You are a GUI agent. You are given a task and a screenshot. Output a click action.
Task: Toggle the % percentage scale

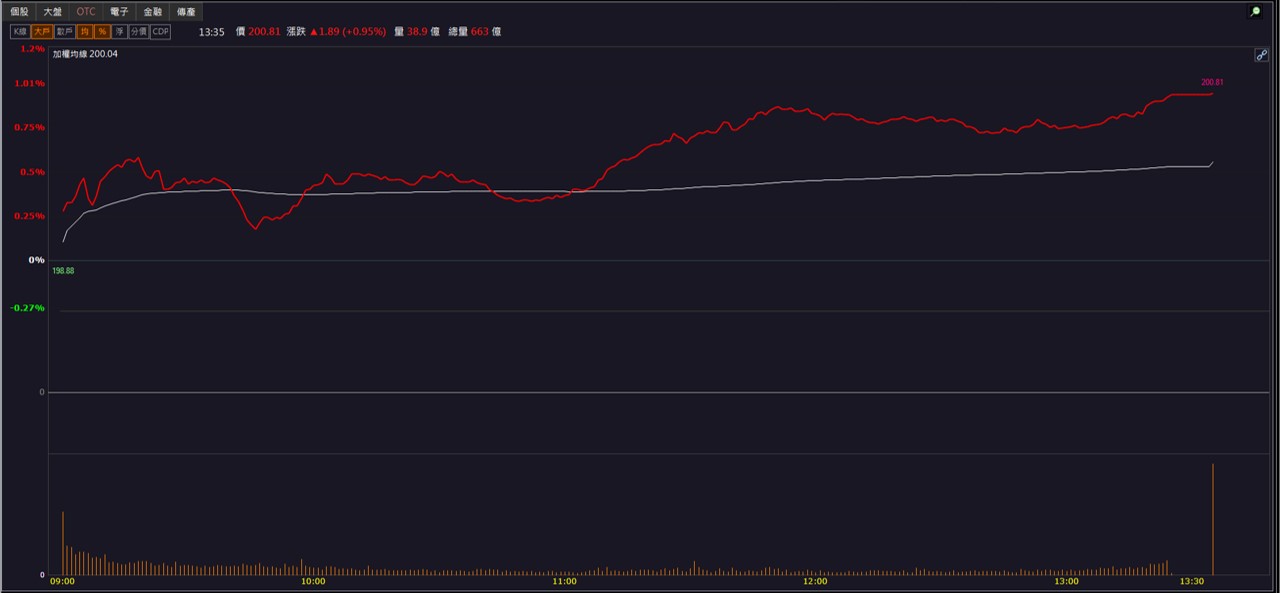point(102,32)
